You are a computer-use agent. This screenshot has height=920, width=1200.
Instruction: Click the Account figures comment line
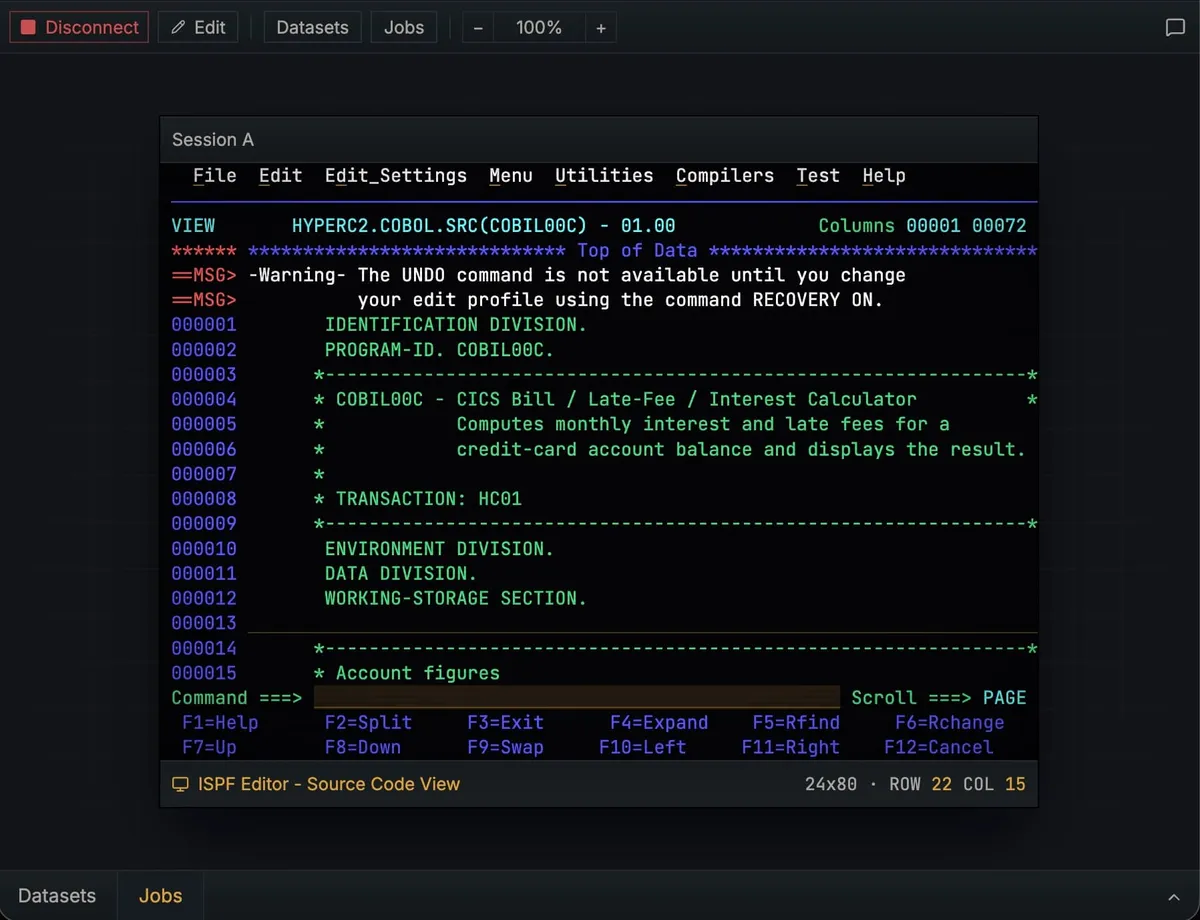[407, 673]
